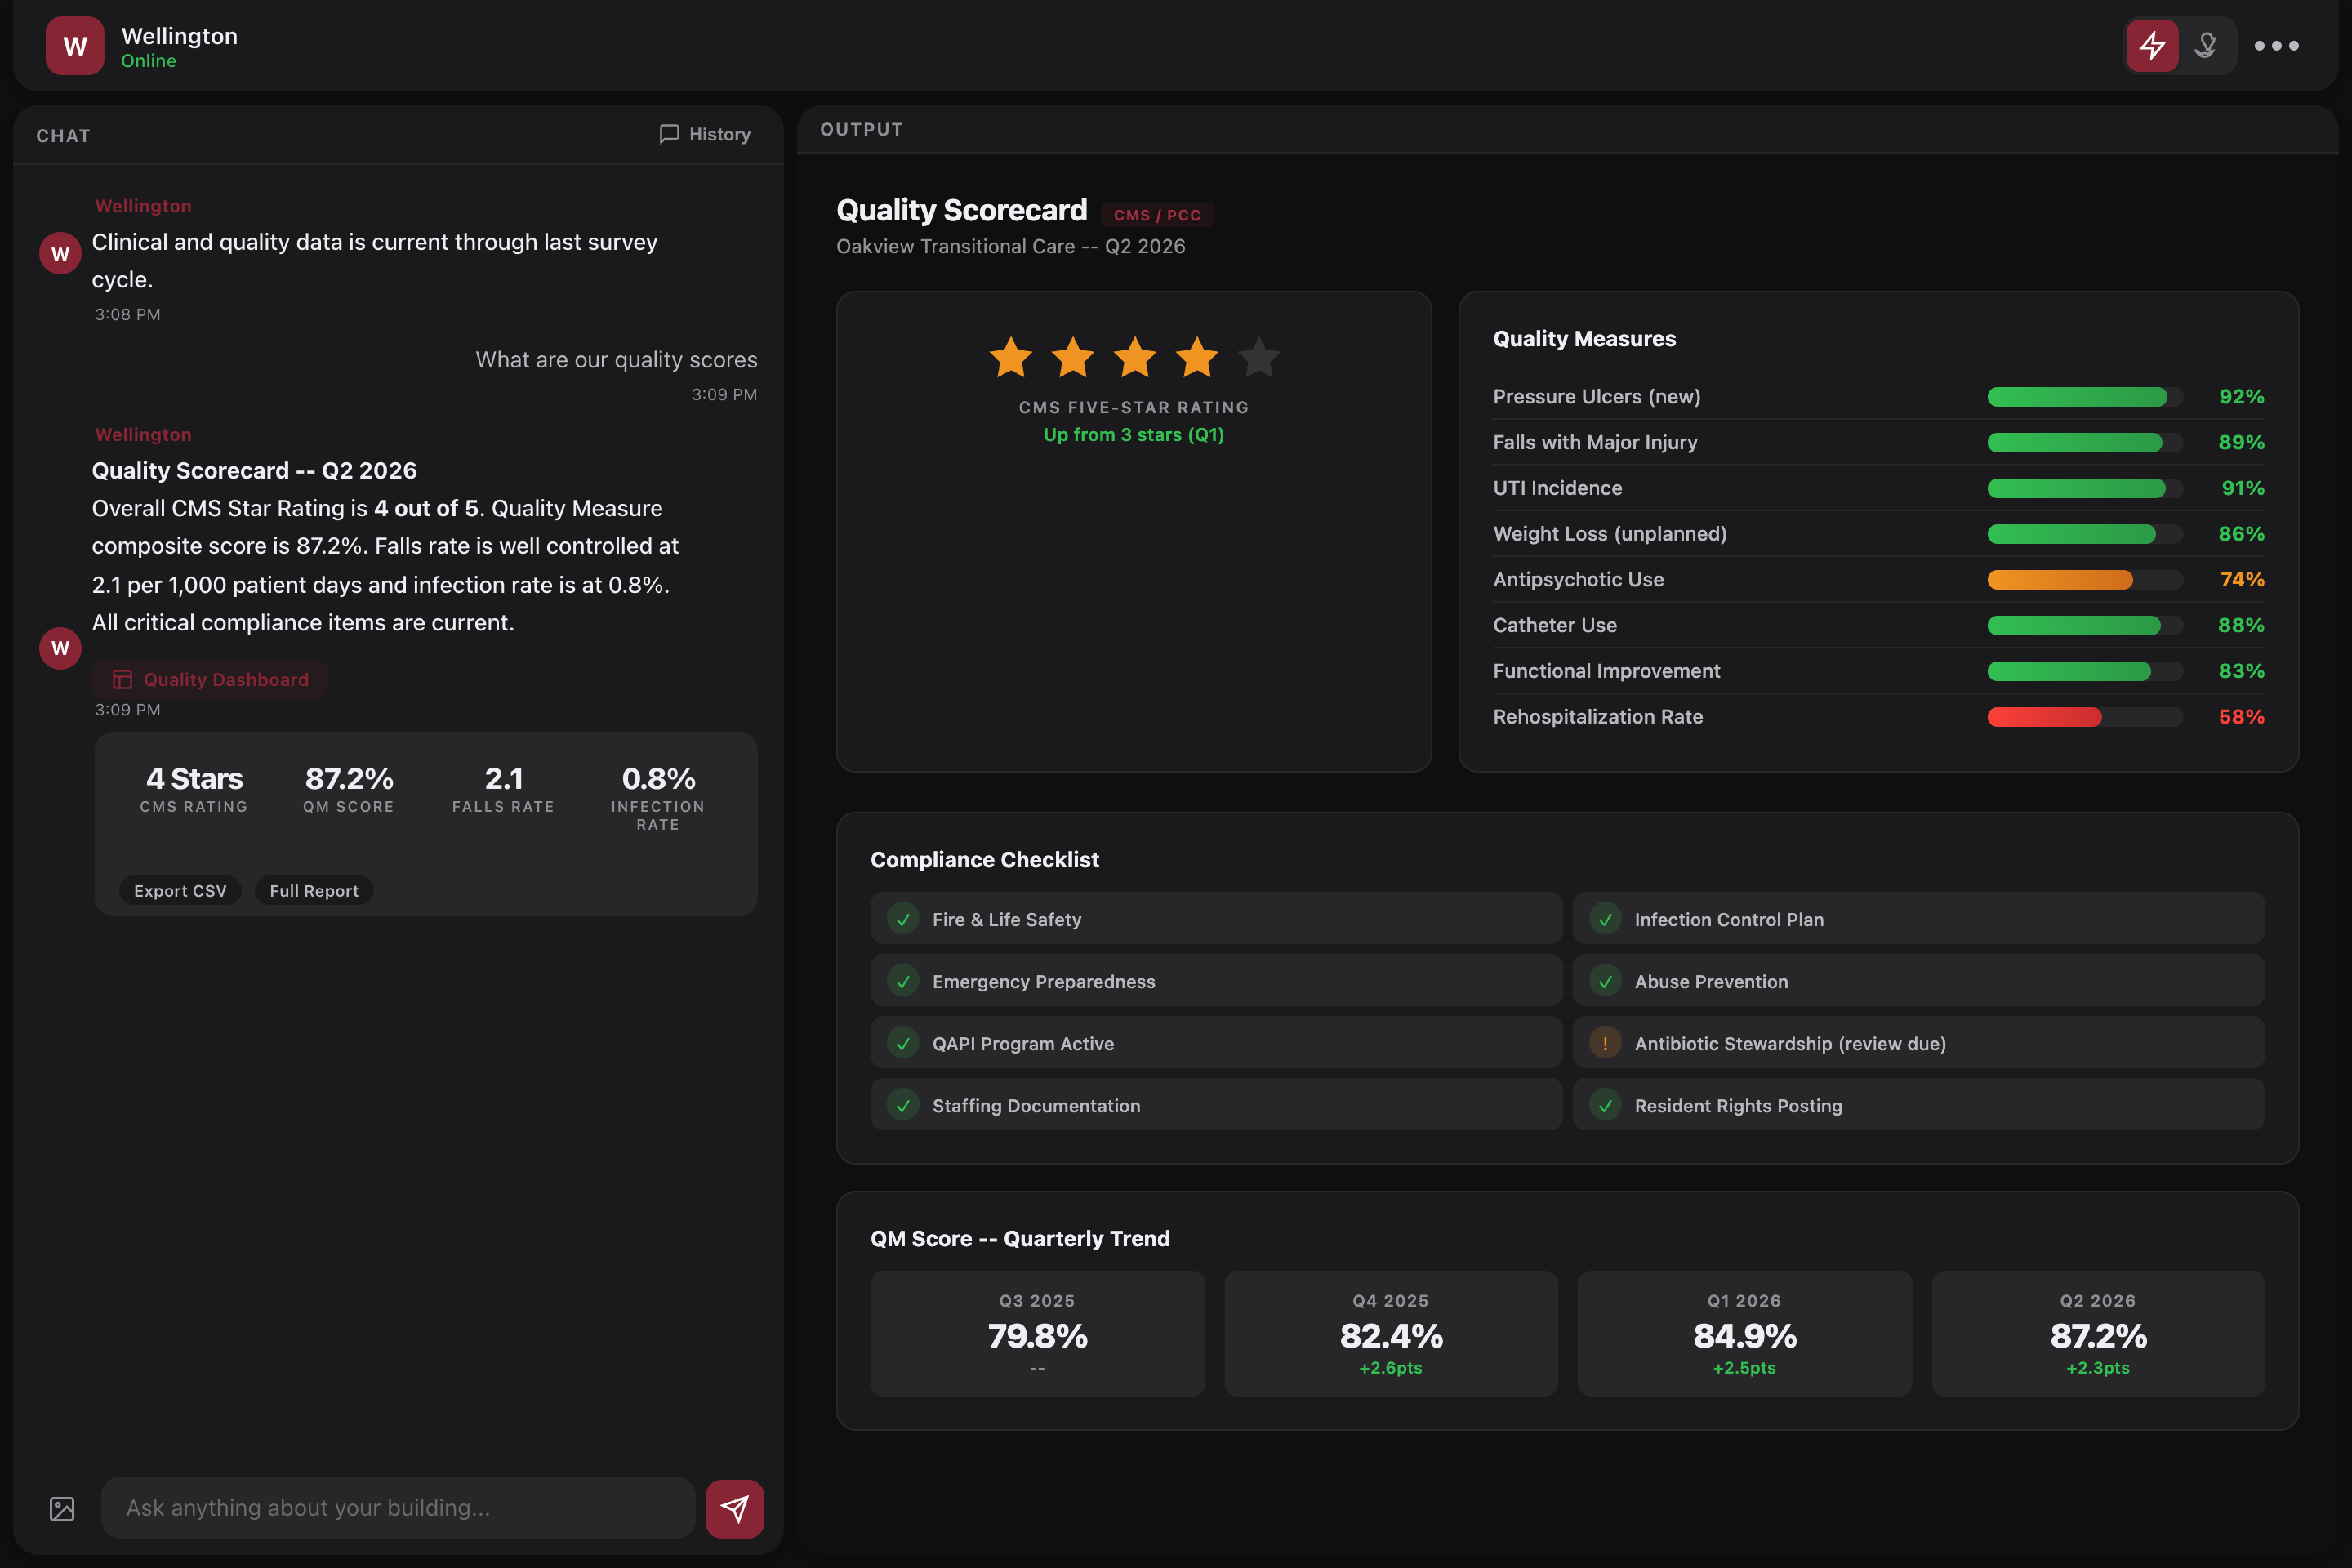Click Full Report button
Image resolution: width=2352 pixels, height=1568 pixels.
click(314, 891)
